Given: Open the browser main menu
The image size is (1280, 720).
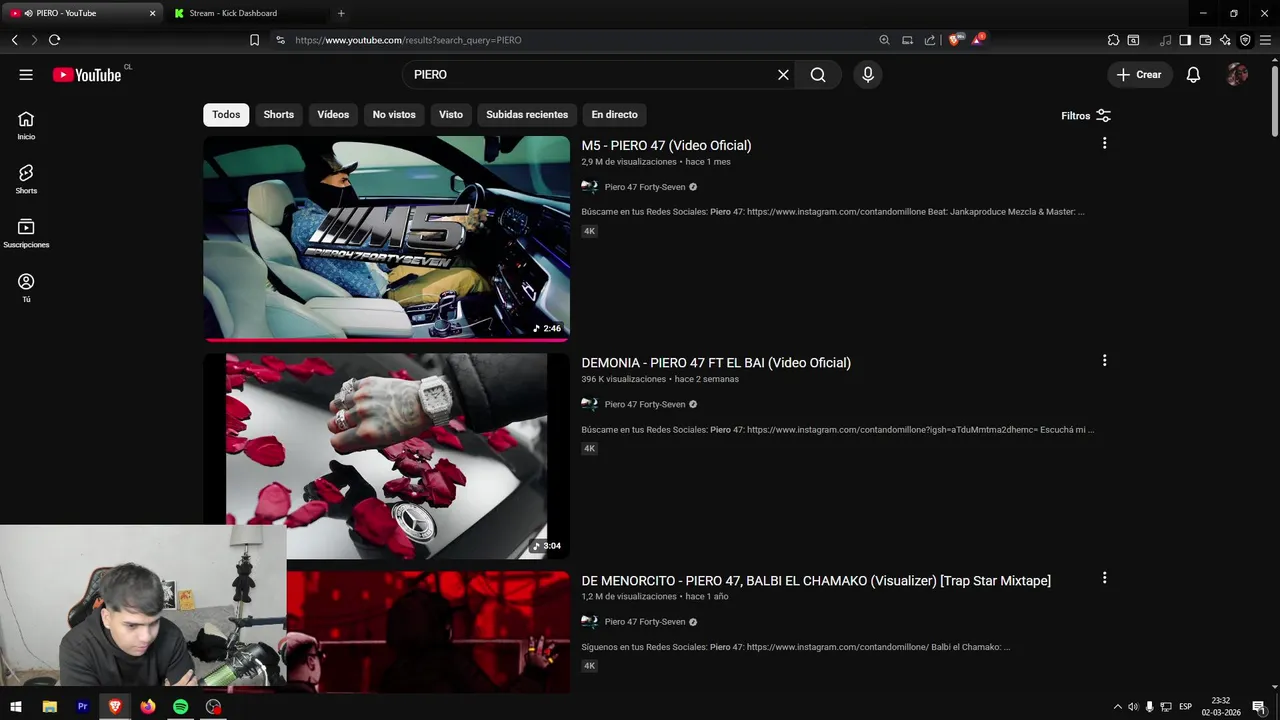Looking at the screenshot, I should pos(1265,40).
